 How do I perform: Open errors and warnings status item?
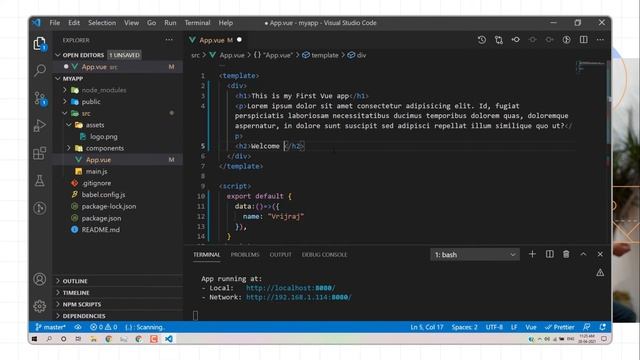(x=104, y=327)
